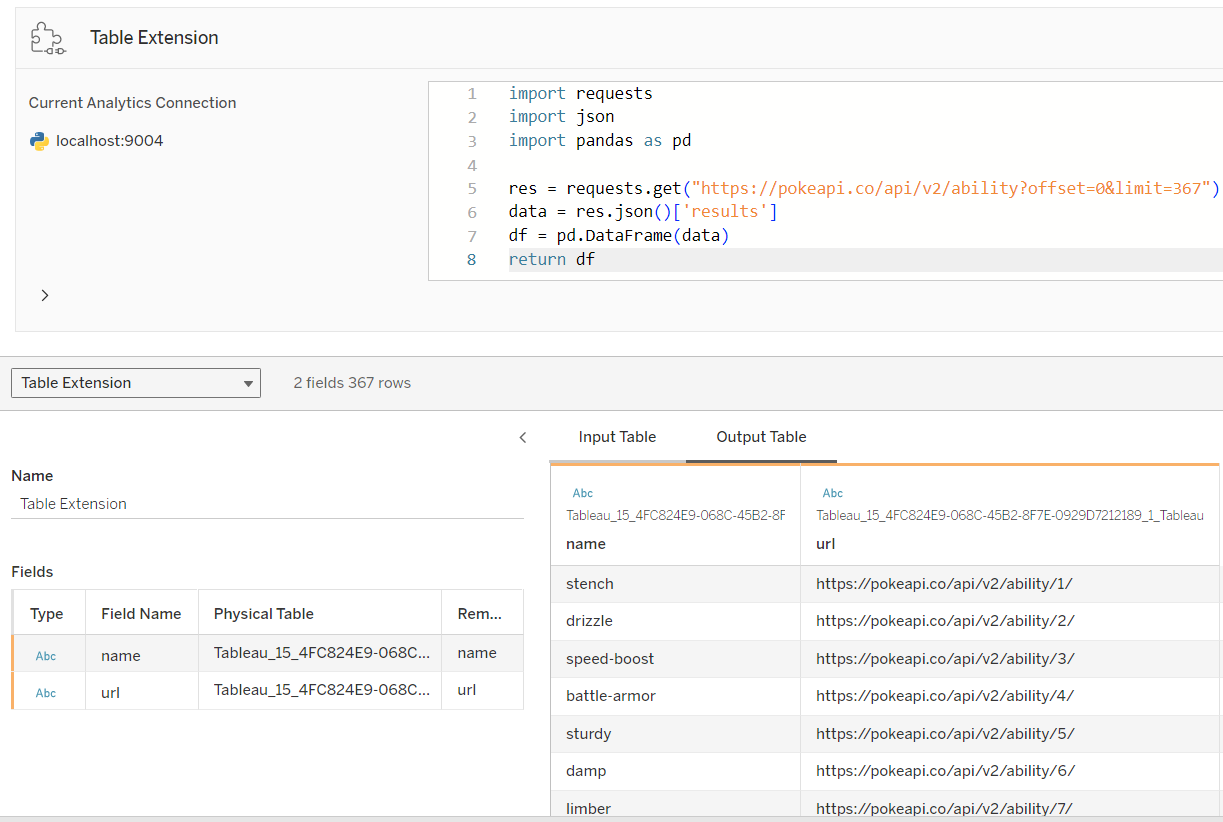Click the Physical Table column header
Image resolution: width=1223 pixels, height=822 pixels.
(264, 614)
